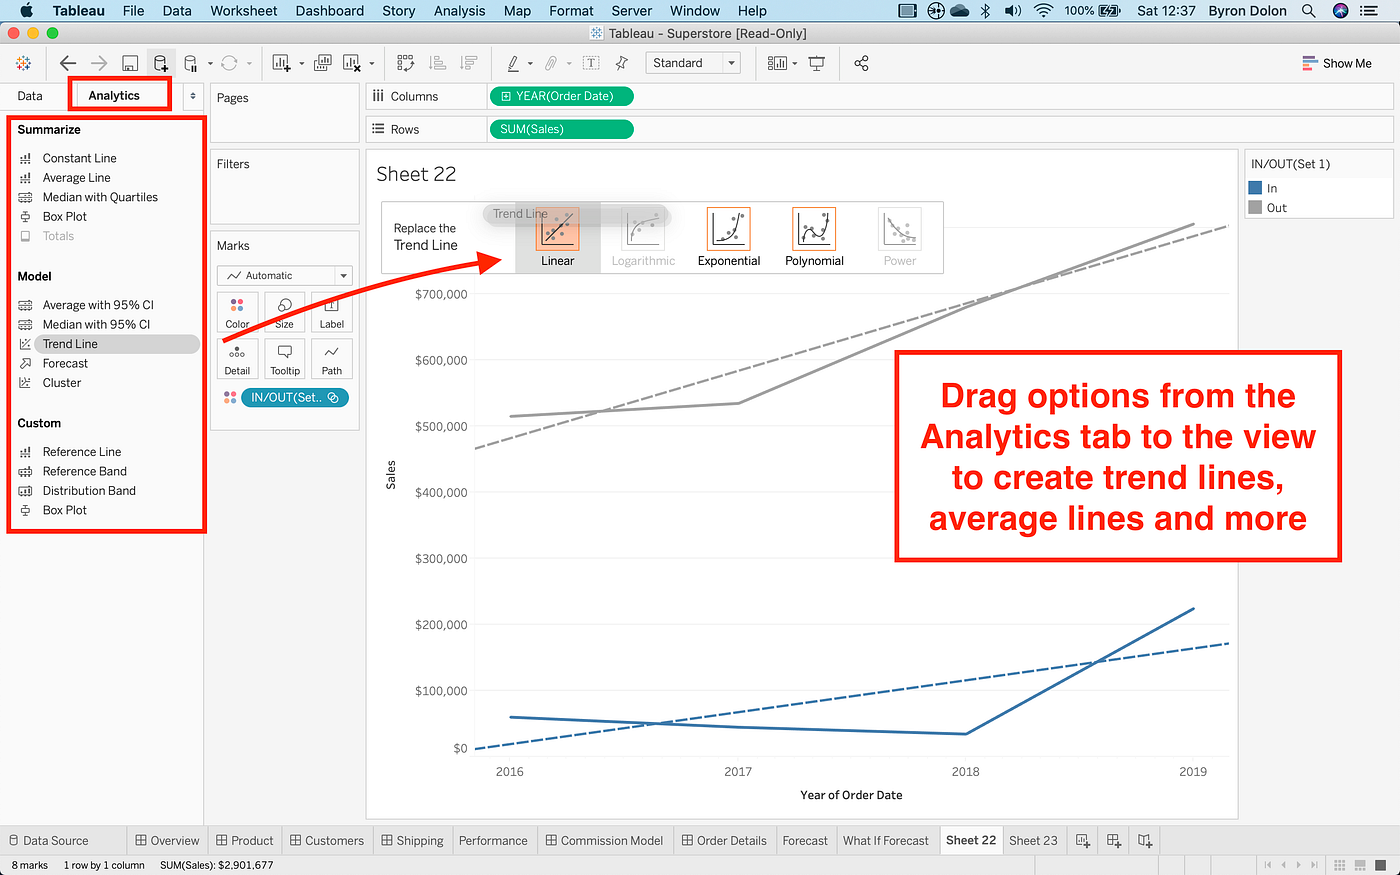Click the Pause Auto Updates icon
The image size is (1400, 875).
(x=191, y=63)
